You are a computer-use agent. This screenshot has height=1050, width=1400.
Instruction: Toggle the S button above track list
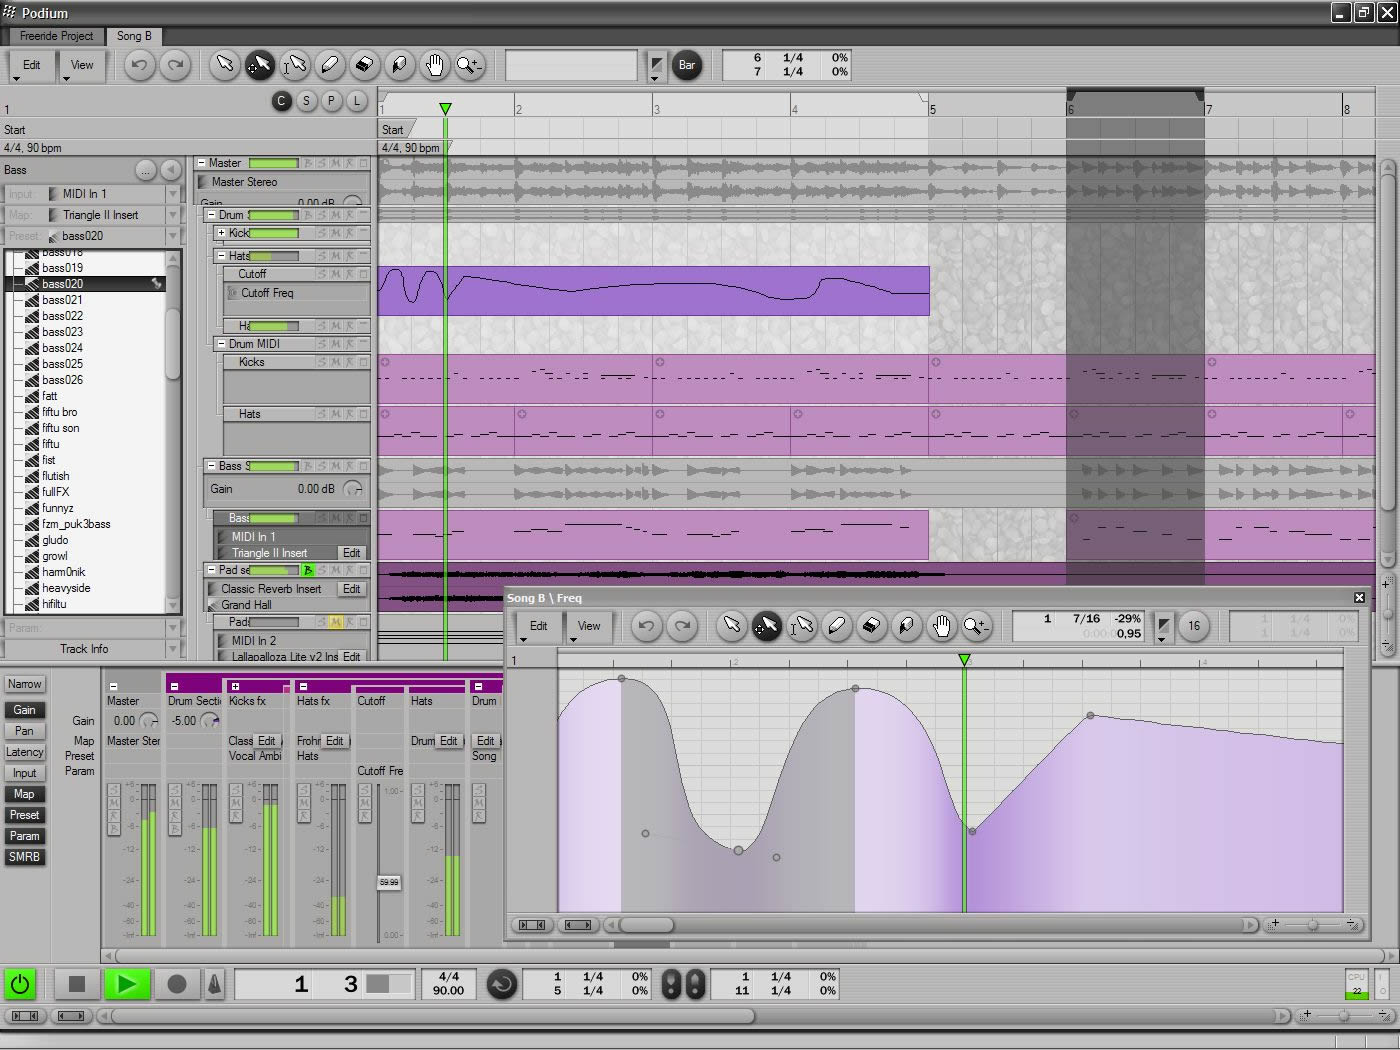click(x=306, y=101)
